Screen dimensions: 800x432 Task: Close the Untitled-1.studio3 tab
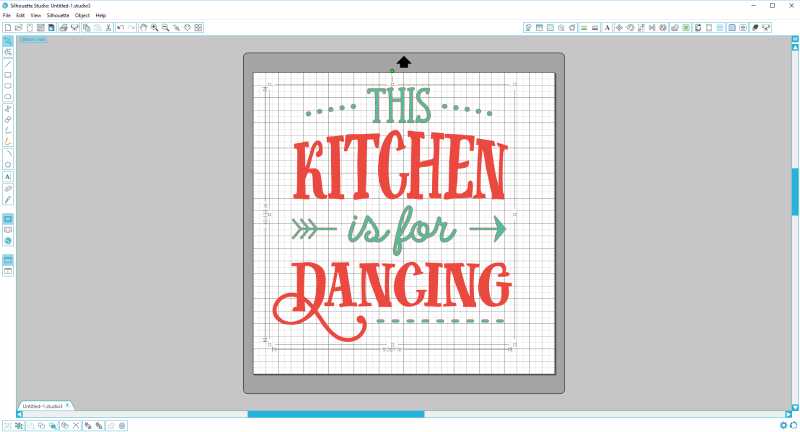(67, 405)
